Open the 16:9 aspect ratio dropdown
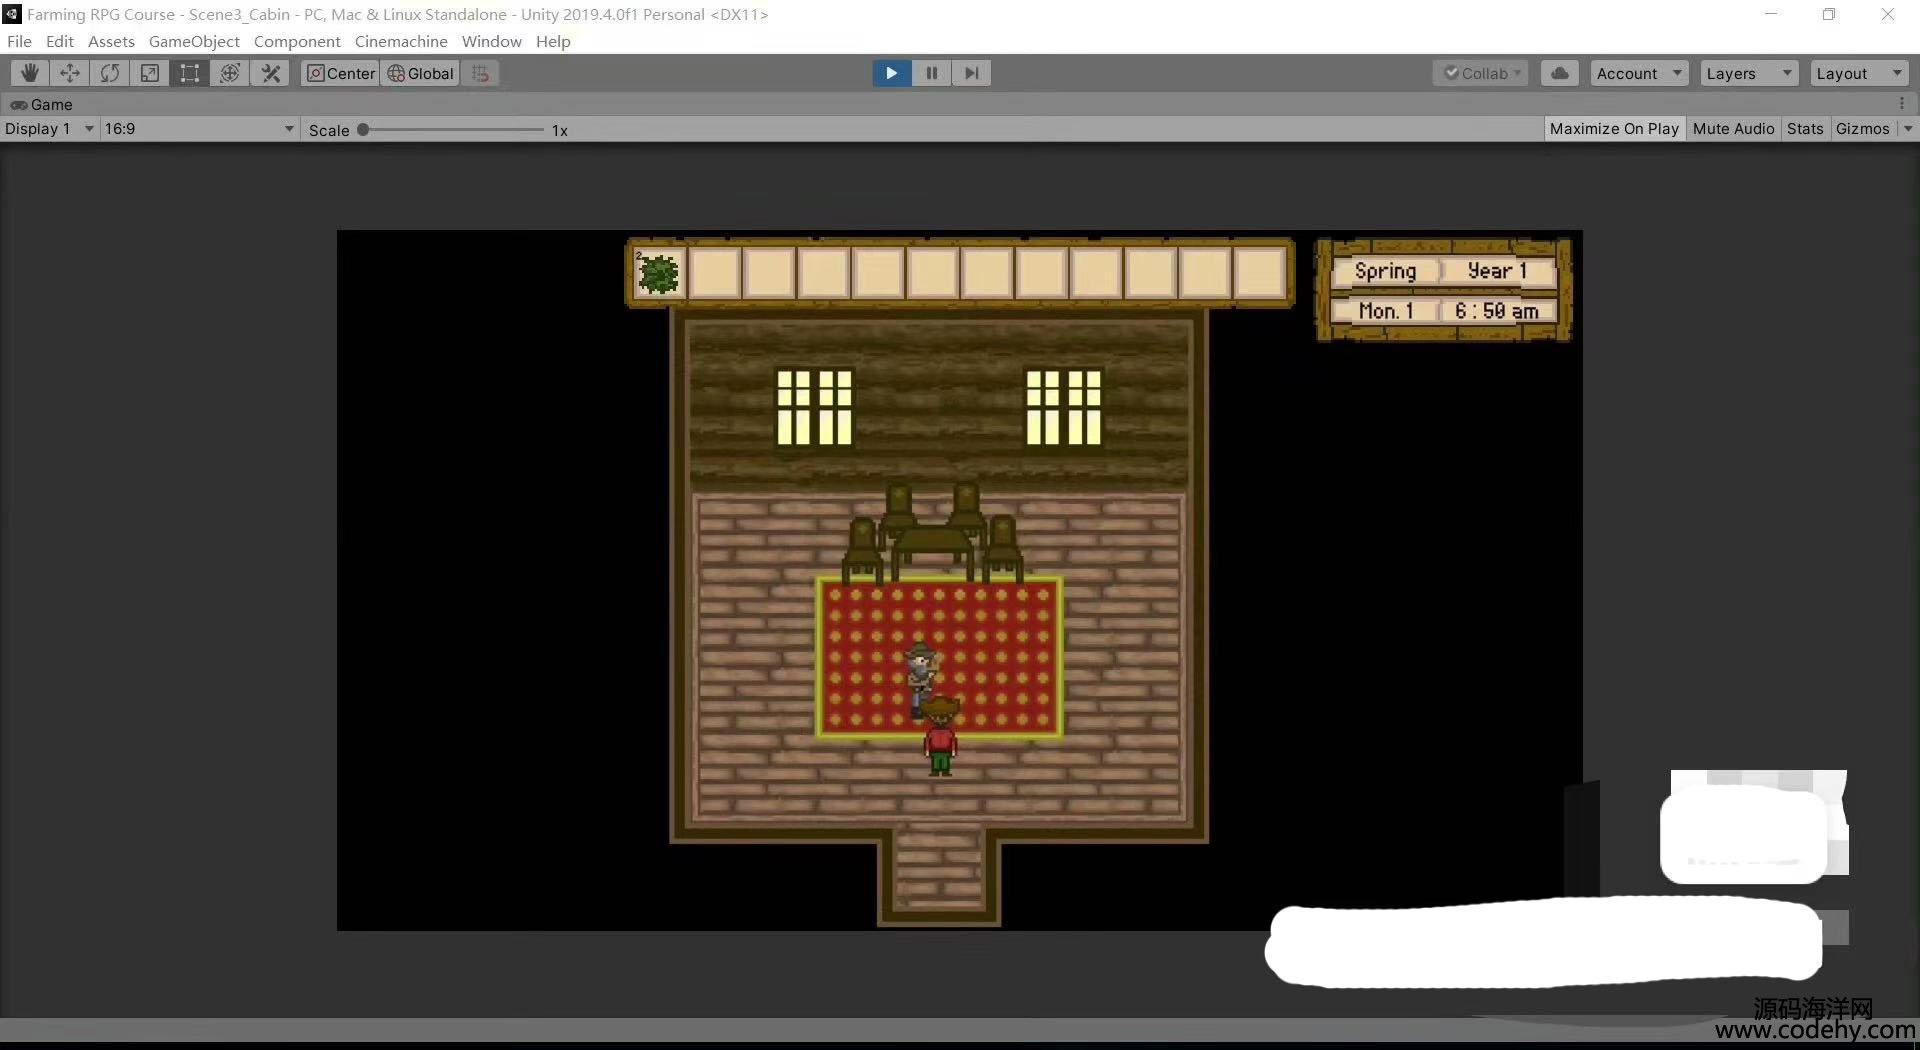1920x1050 pixels. [x=199, y=129]
